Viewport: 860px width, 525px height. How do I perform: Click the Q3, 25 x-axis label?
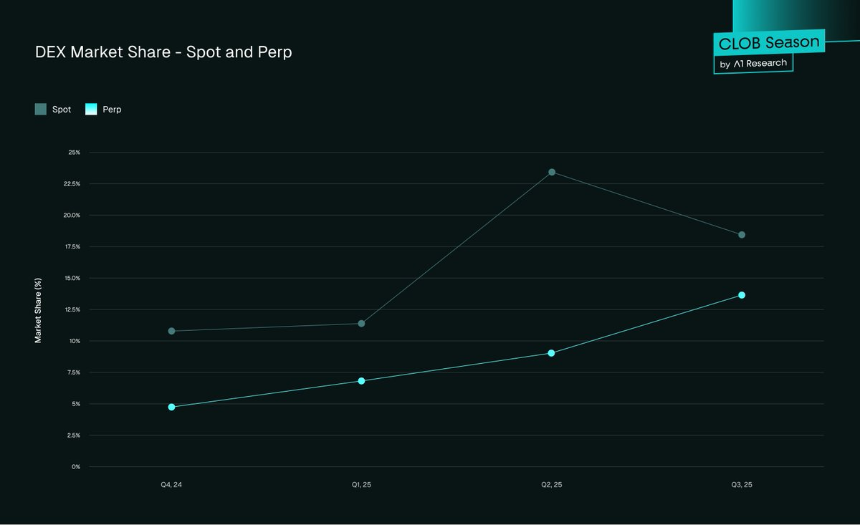tap(742, 484)
